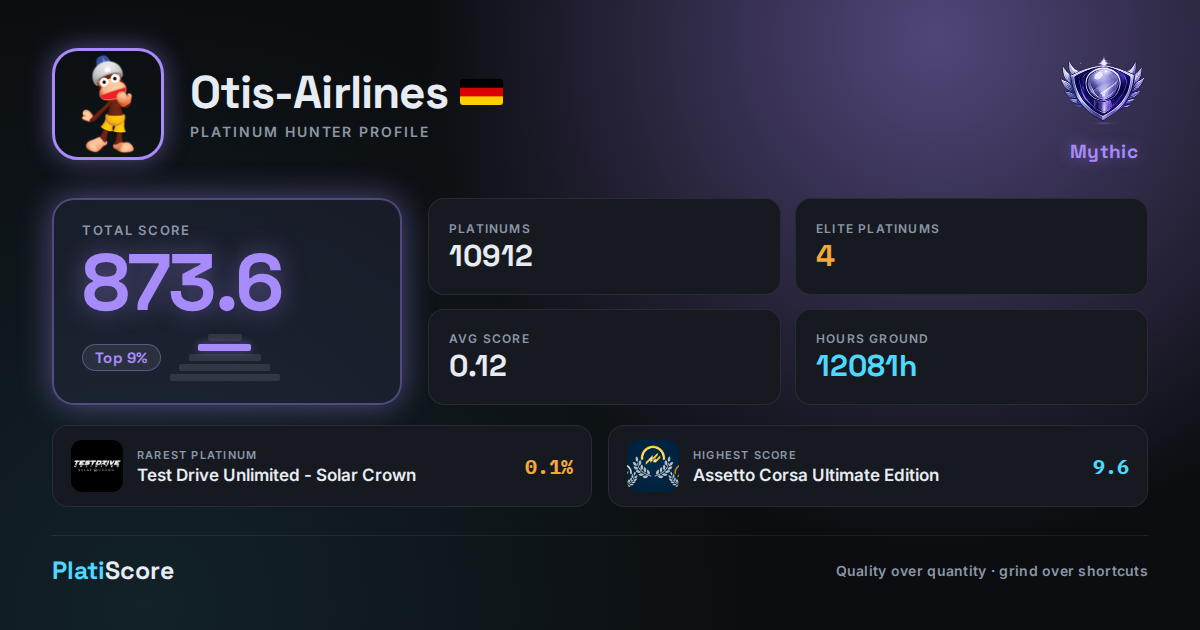Viewport: 1200px width, 630px height.
Task: Click the 0.1% rarity percentage
Action: (549, 467)
